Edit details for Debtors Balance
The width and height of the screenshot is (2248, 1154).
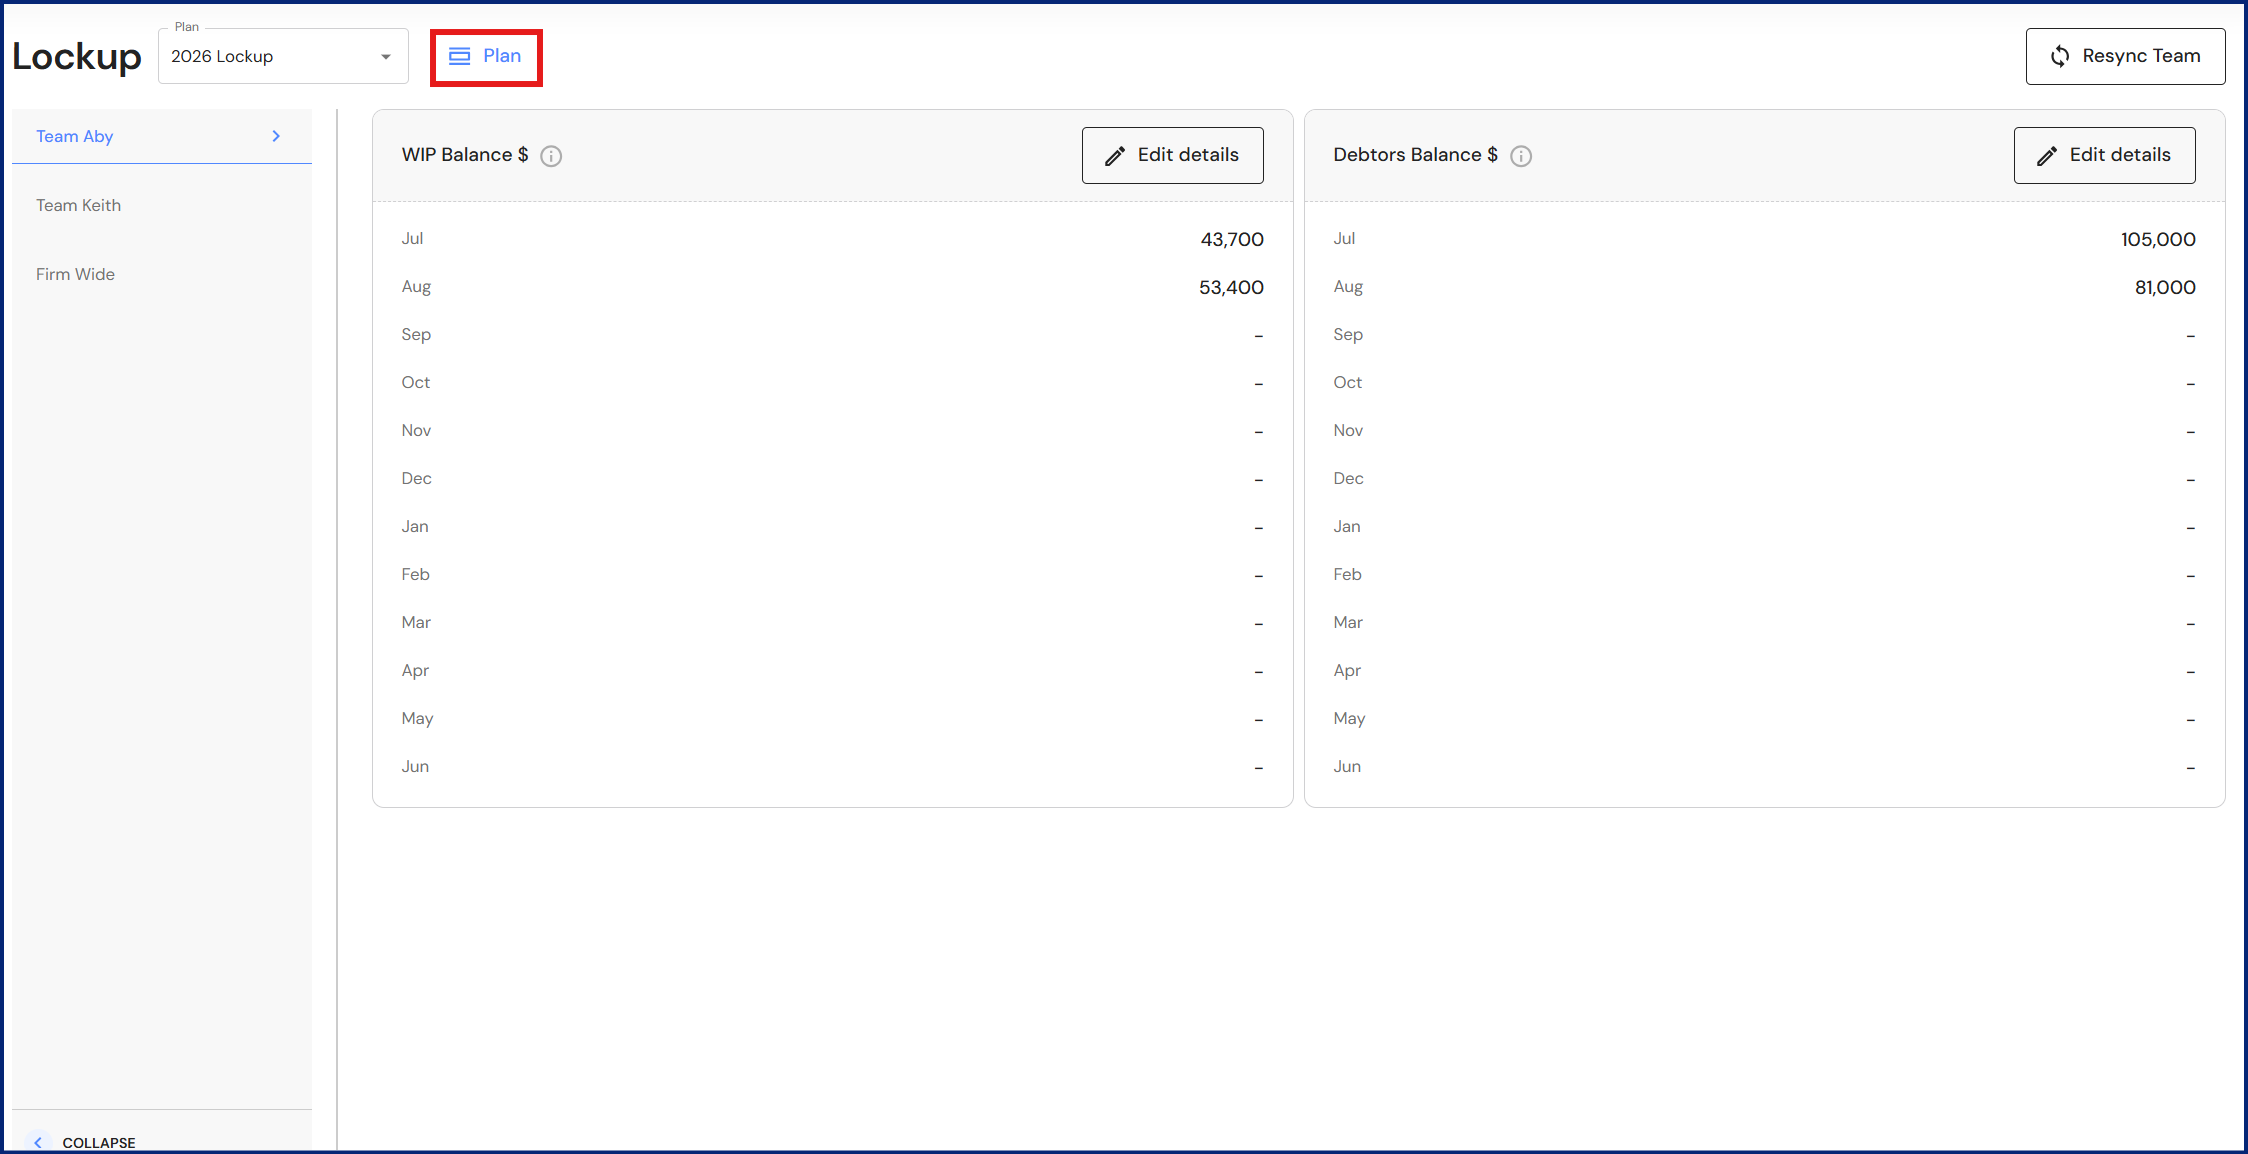click(x=2104, y=155)
